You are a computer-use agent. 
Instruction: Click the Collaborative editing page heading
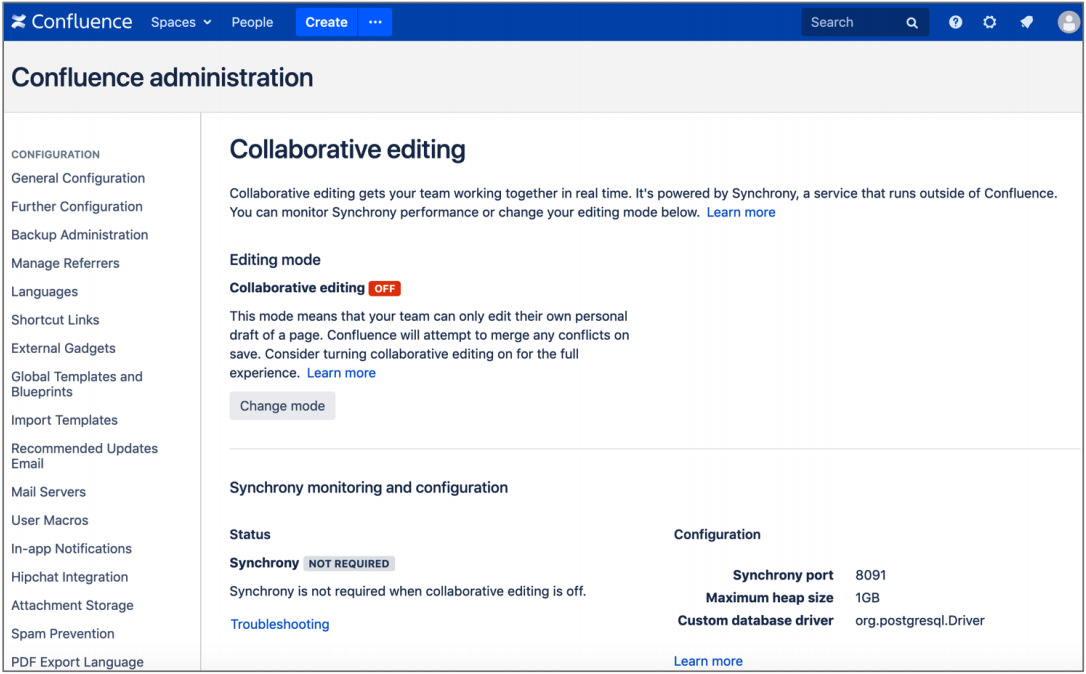[348, 150]
